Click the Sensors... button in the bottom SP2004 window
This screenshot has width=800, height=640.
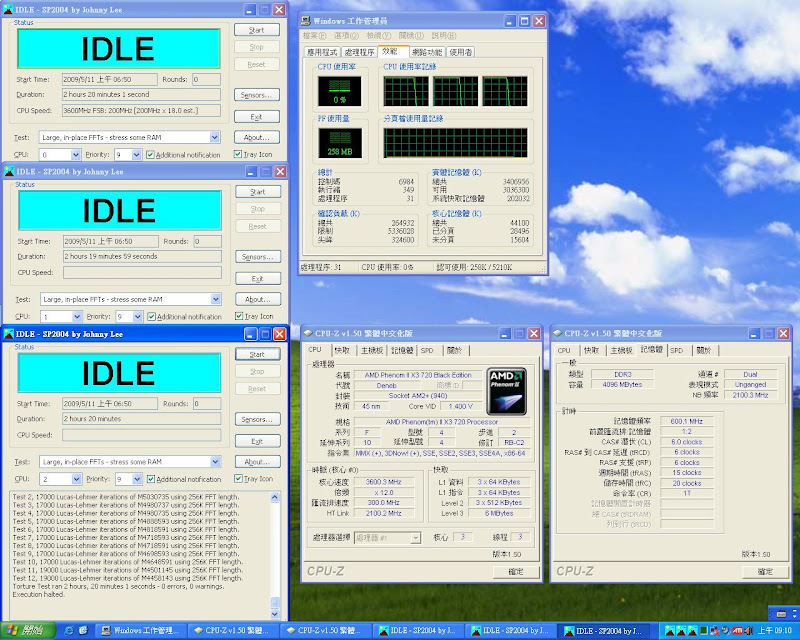[257, 419]
